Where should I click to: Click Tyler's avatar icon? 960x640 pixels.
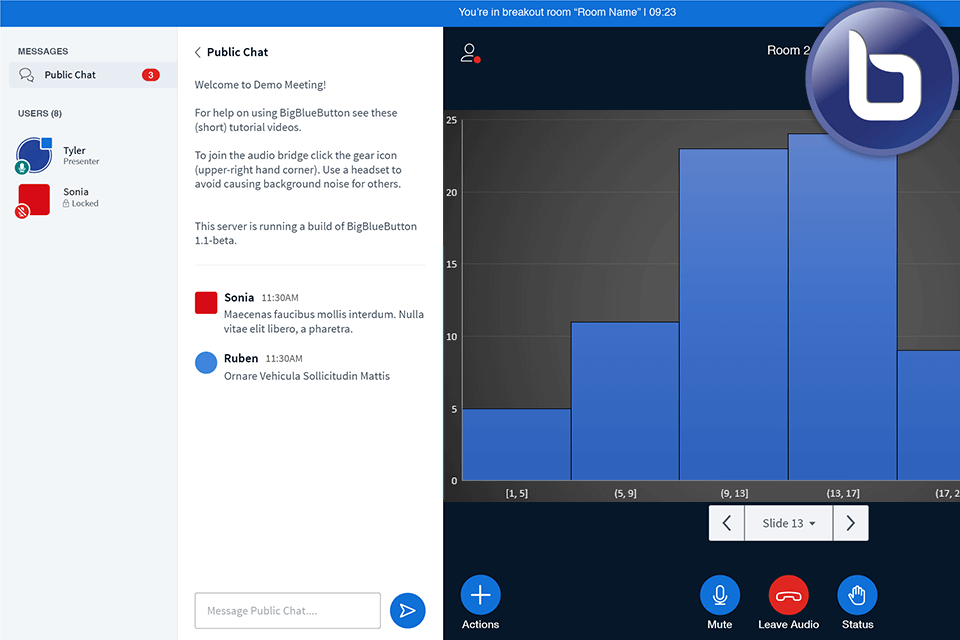[34, 154]
